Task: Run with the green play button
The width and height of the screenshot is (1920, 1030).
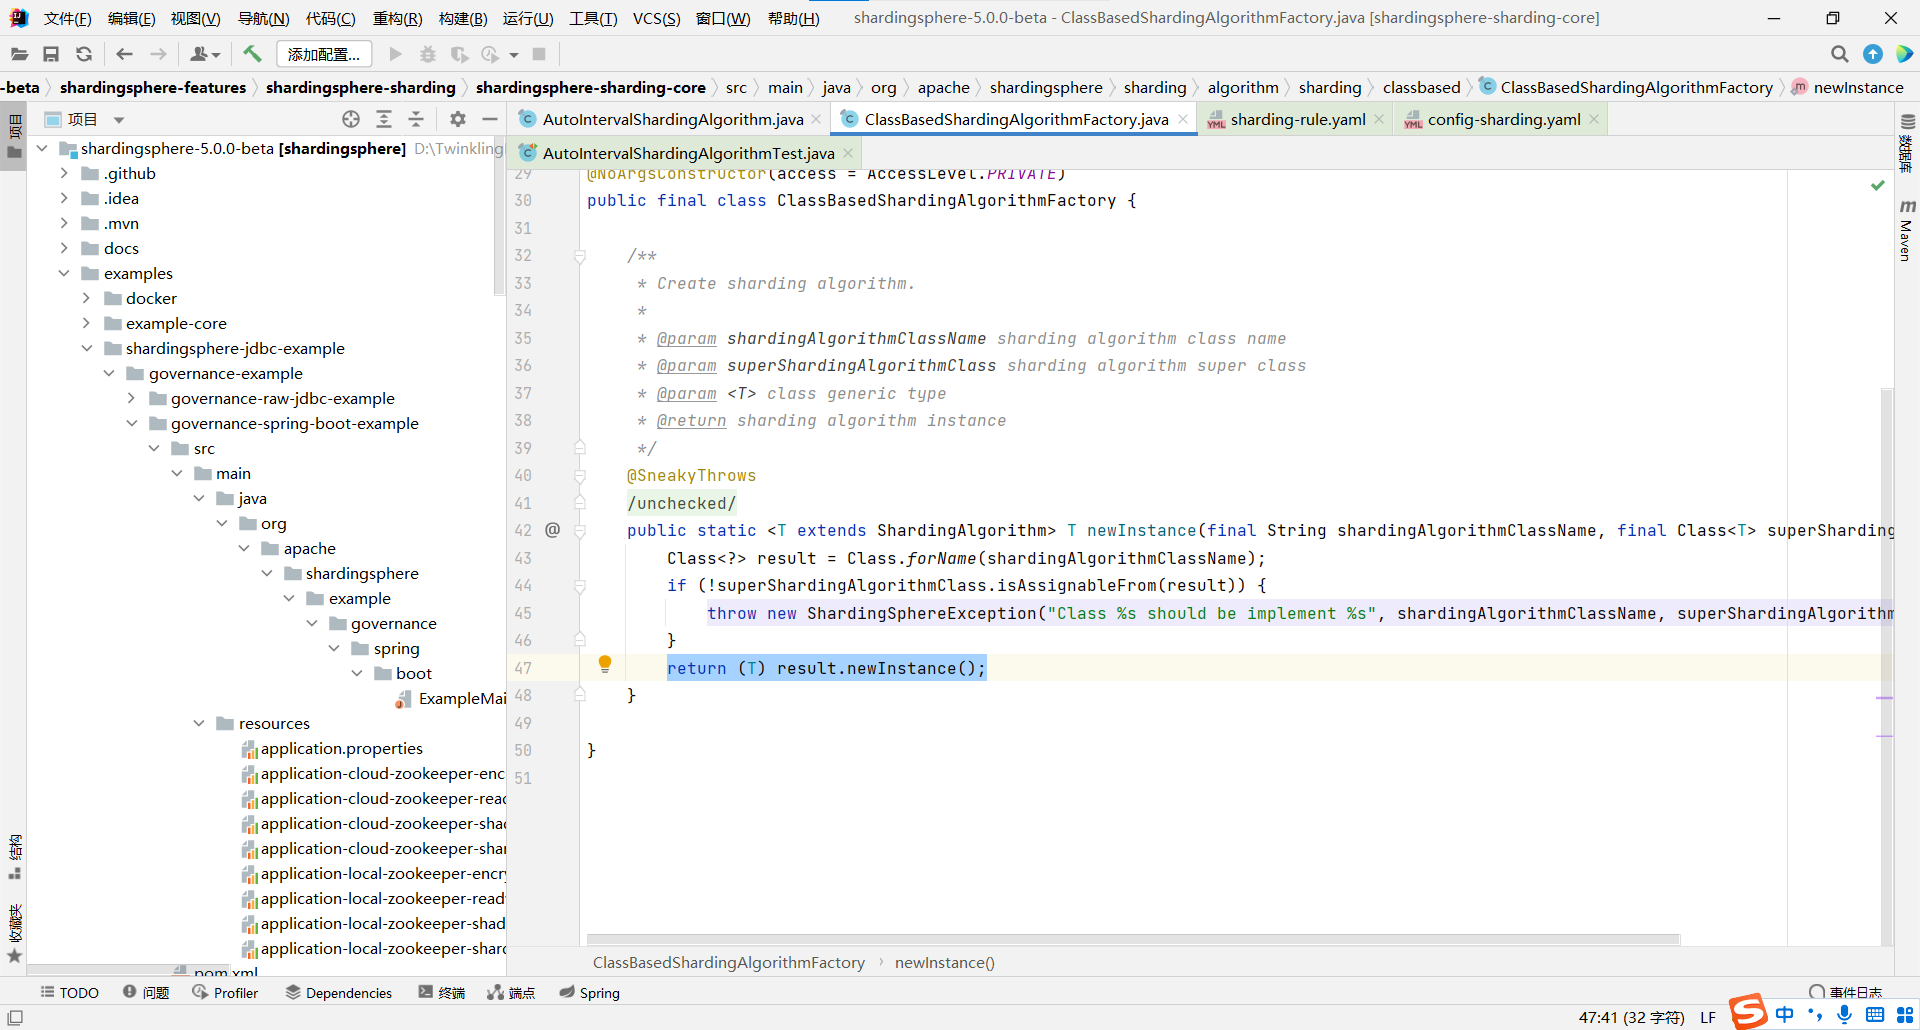Action: click(x=394, y=54)
